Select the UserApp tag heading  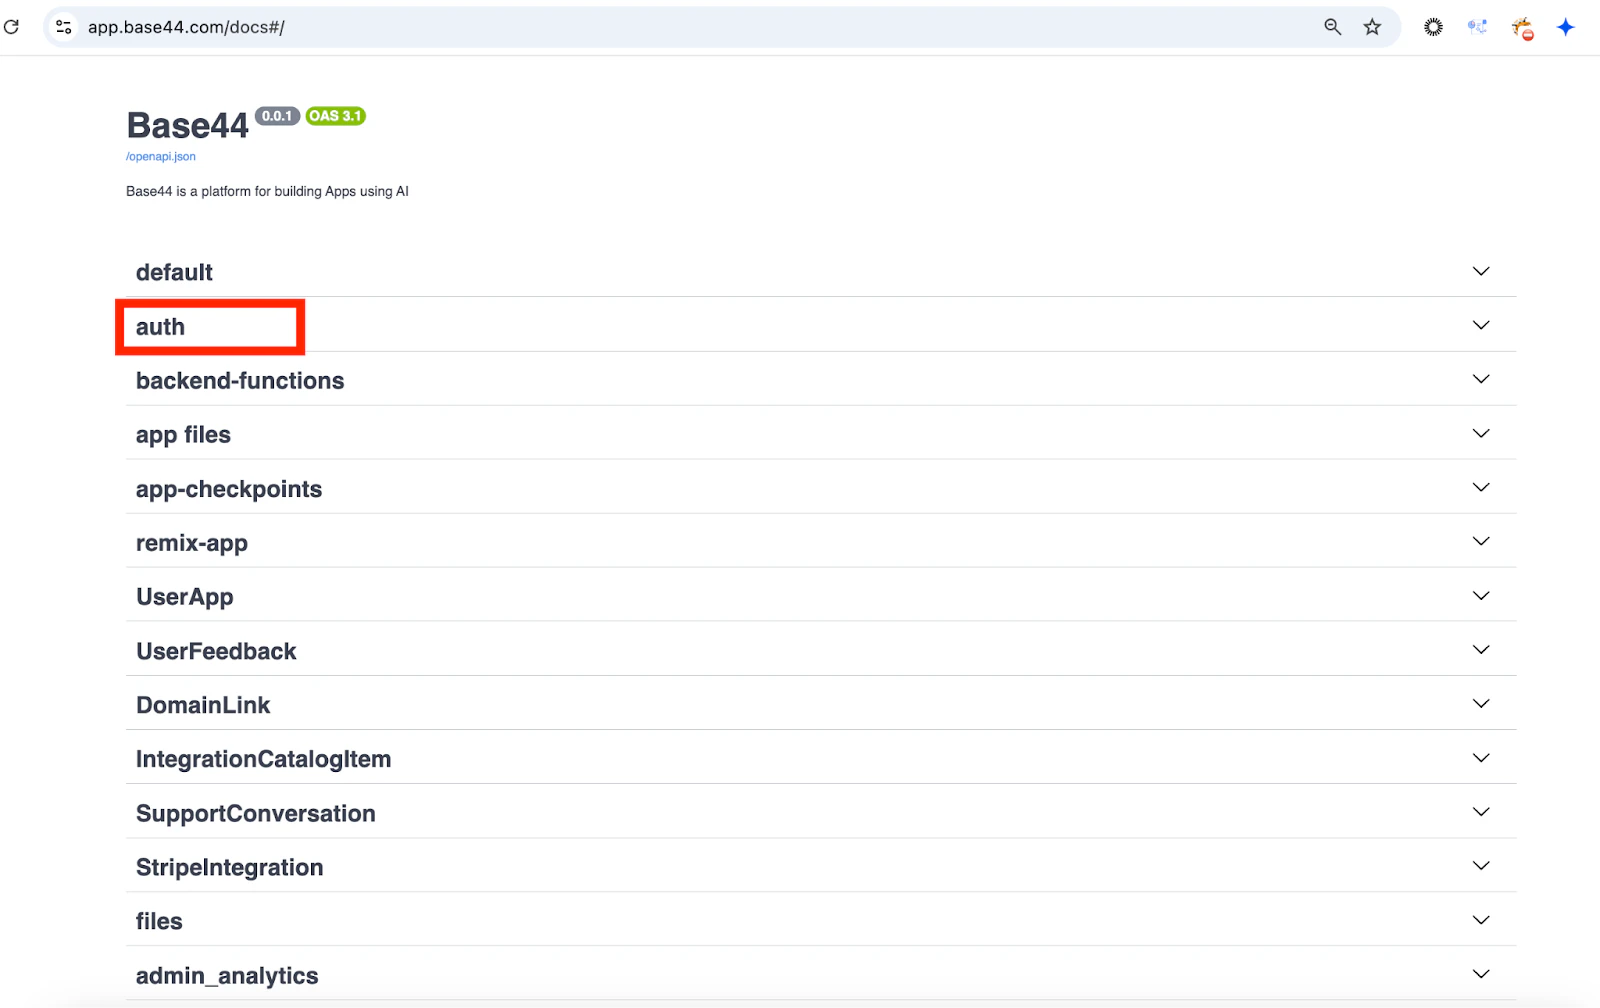[185, 597]
